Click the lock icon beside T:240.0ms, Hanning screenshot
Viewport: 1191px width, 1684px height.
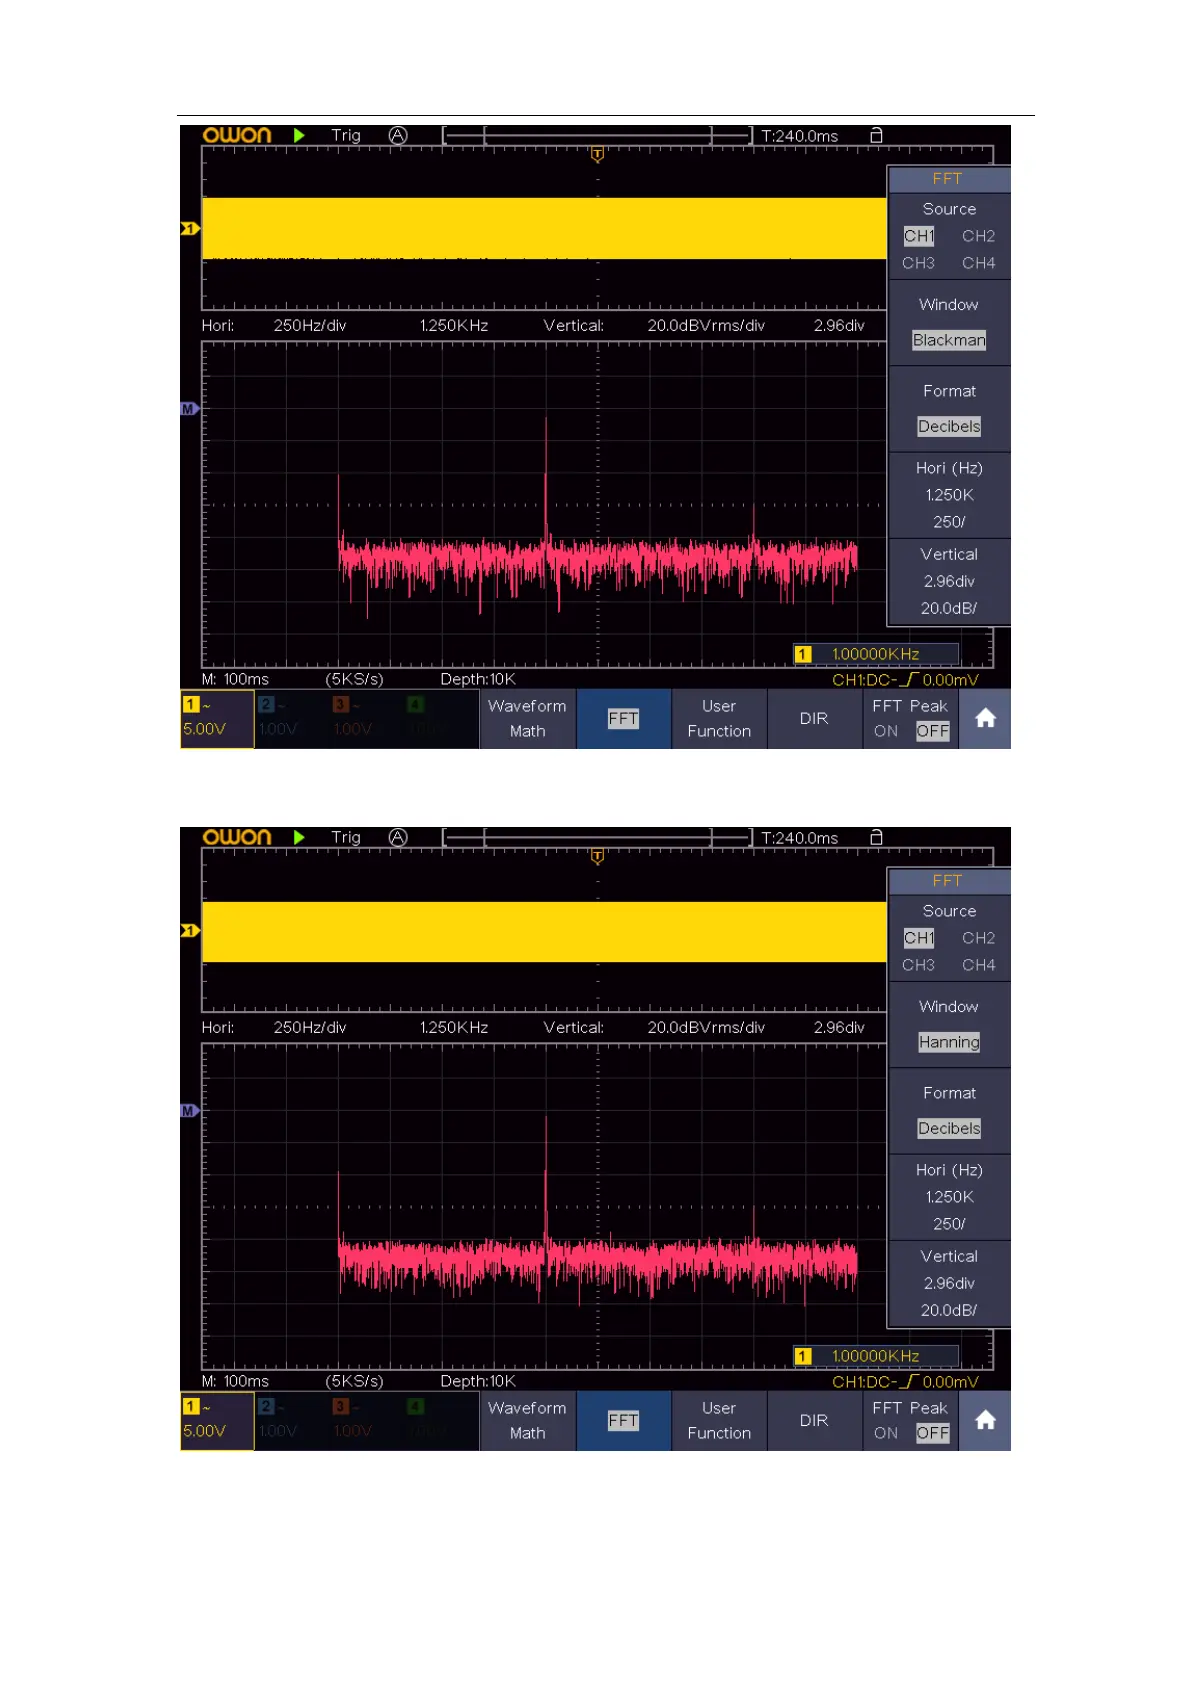tap(876, 837)
